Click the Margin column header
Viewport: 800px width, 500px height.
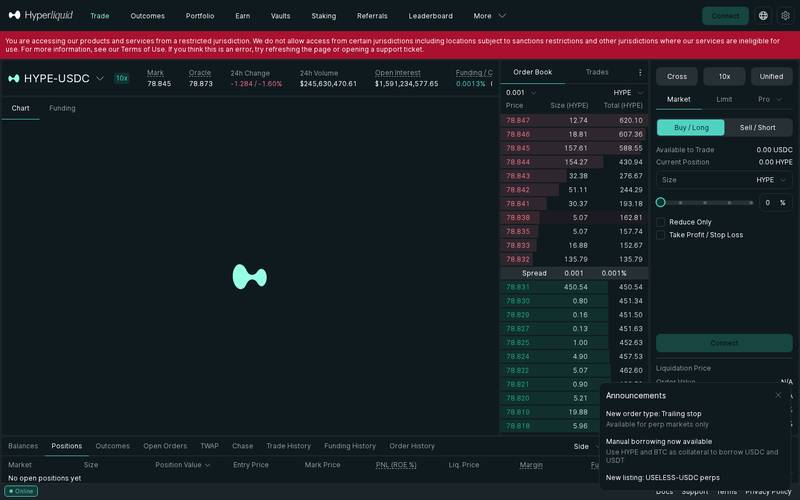531,465
